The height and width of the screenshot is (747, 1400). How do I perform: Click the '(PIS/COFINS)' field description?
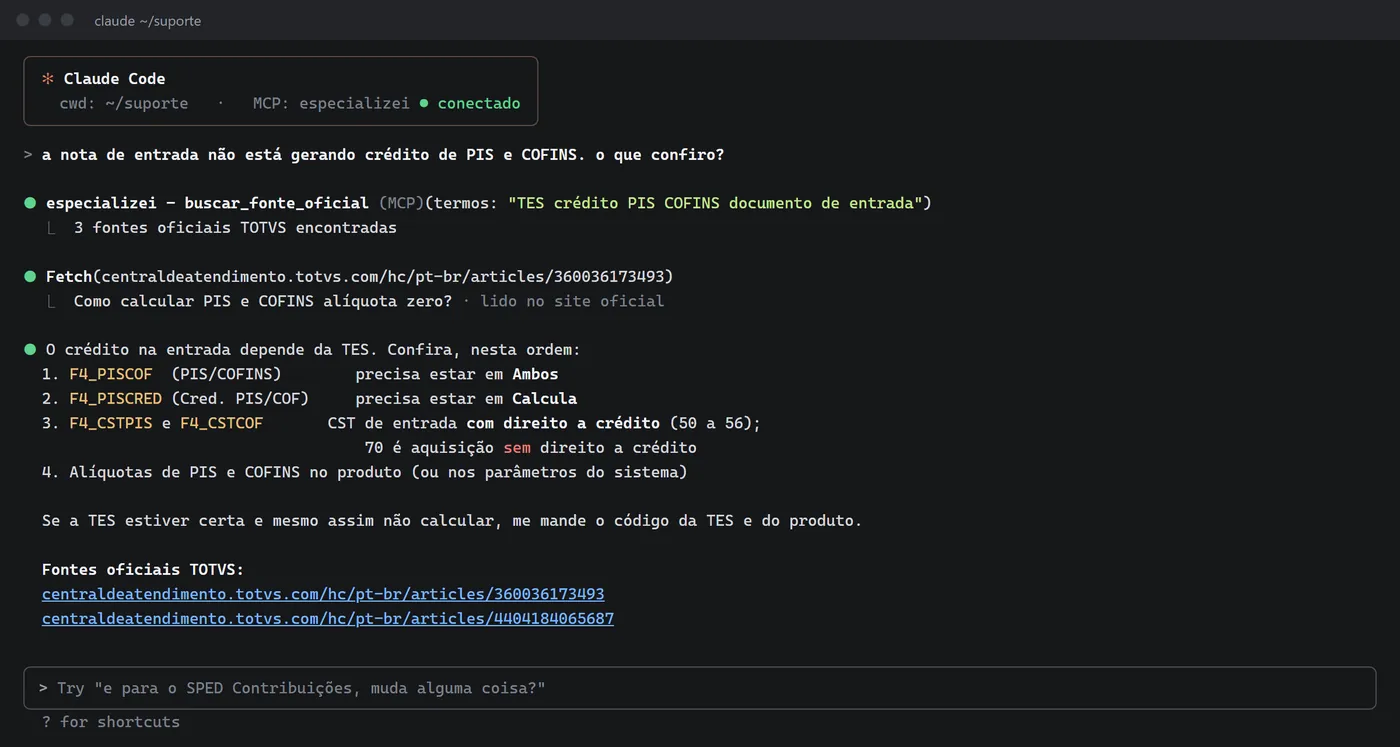226,374
